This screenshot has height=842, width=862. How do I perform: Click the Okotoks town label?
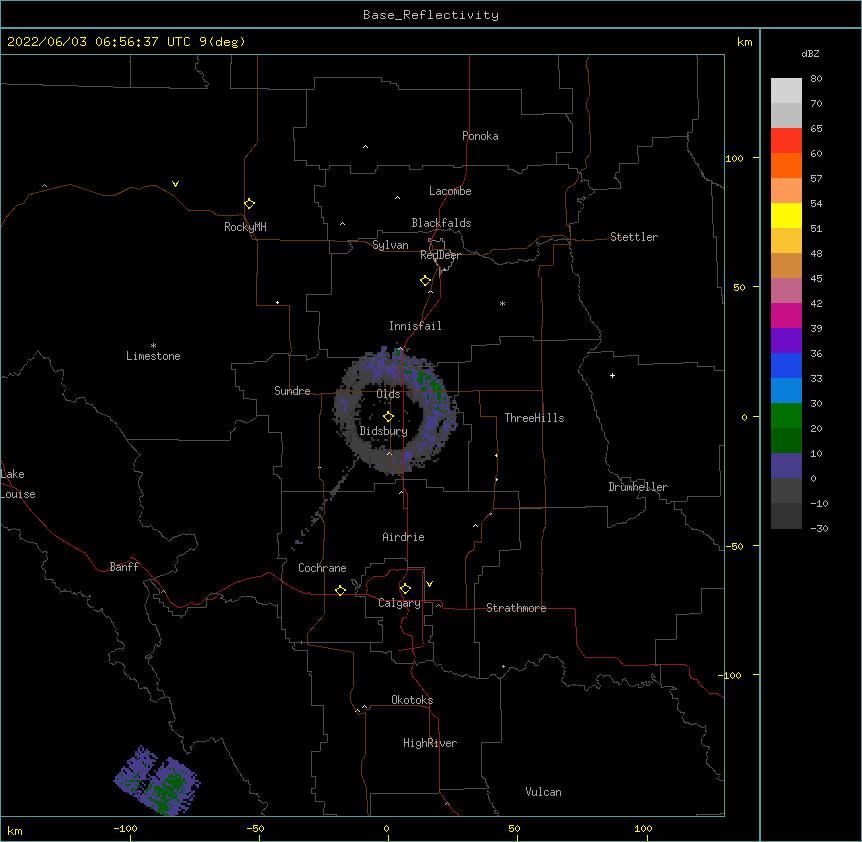click(x=412, y=700)
